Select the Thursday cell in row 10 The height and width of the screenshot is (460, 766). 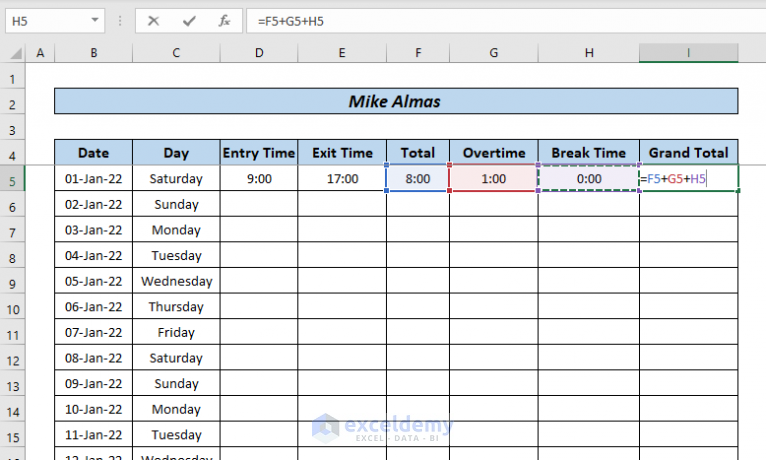point(176,306)
